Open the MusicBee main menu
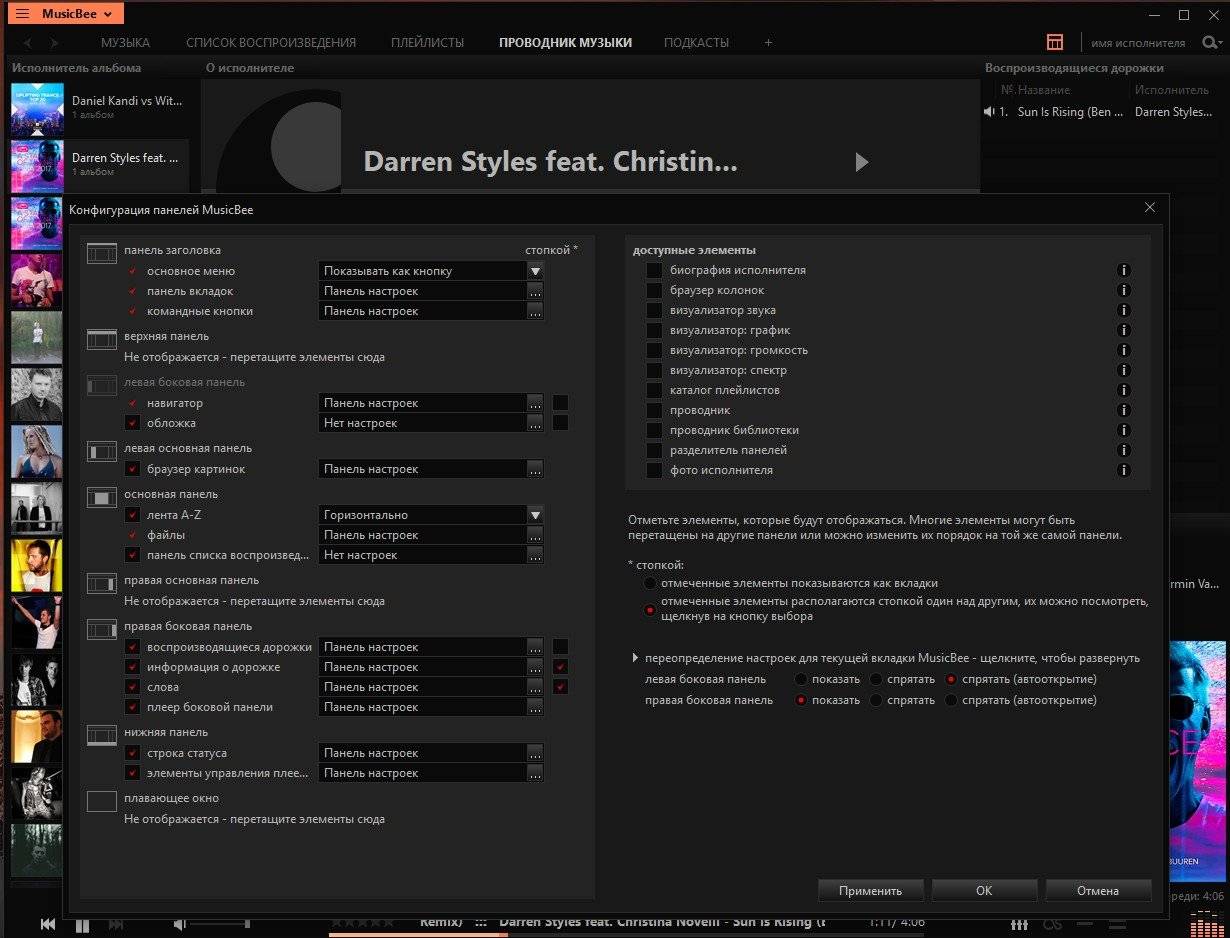1230x938 pixels. 70,14
